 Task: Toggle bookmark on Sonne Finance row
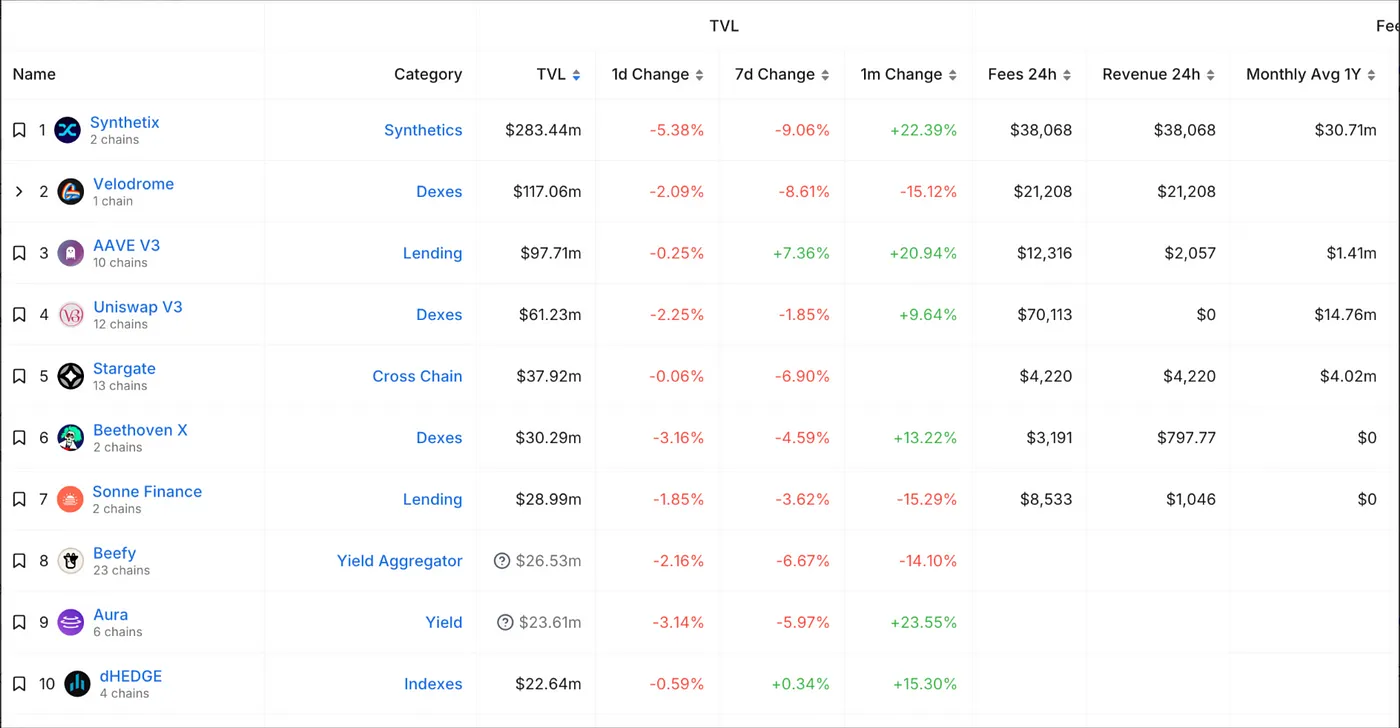tap(19, 499)
